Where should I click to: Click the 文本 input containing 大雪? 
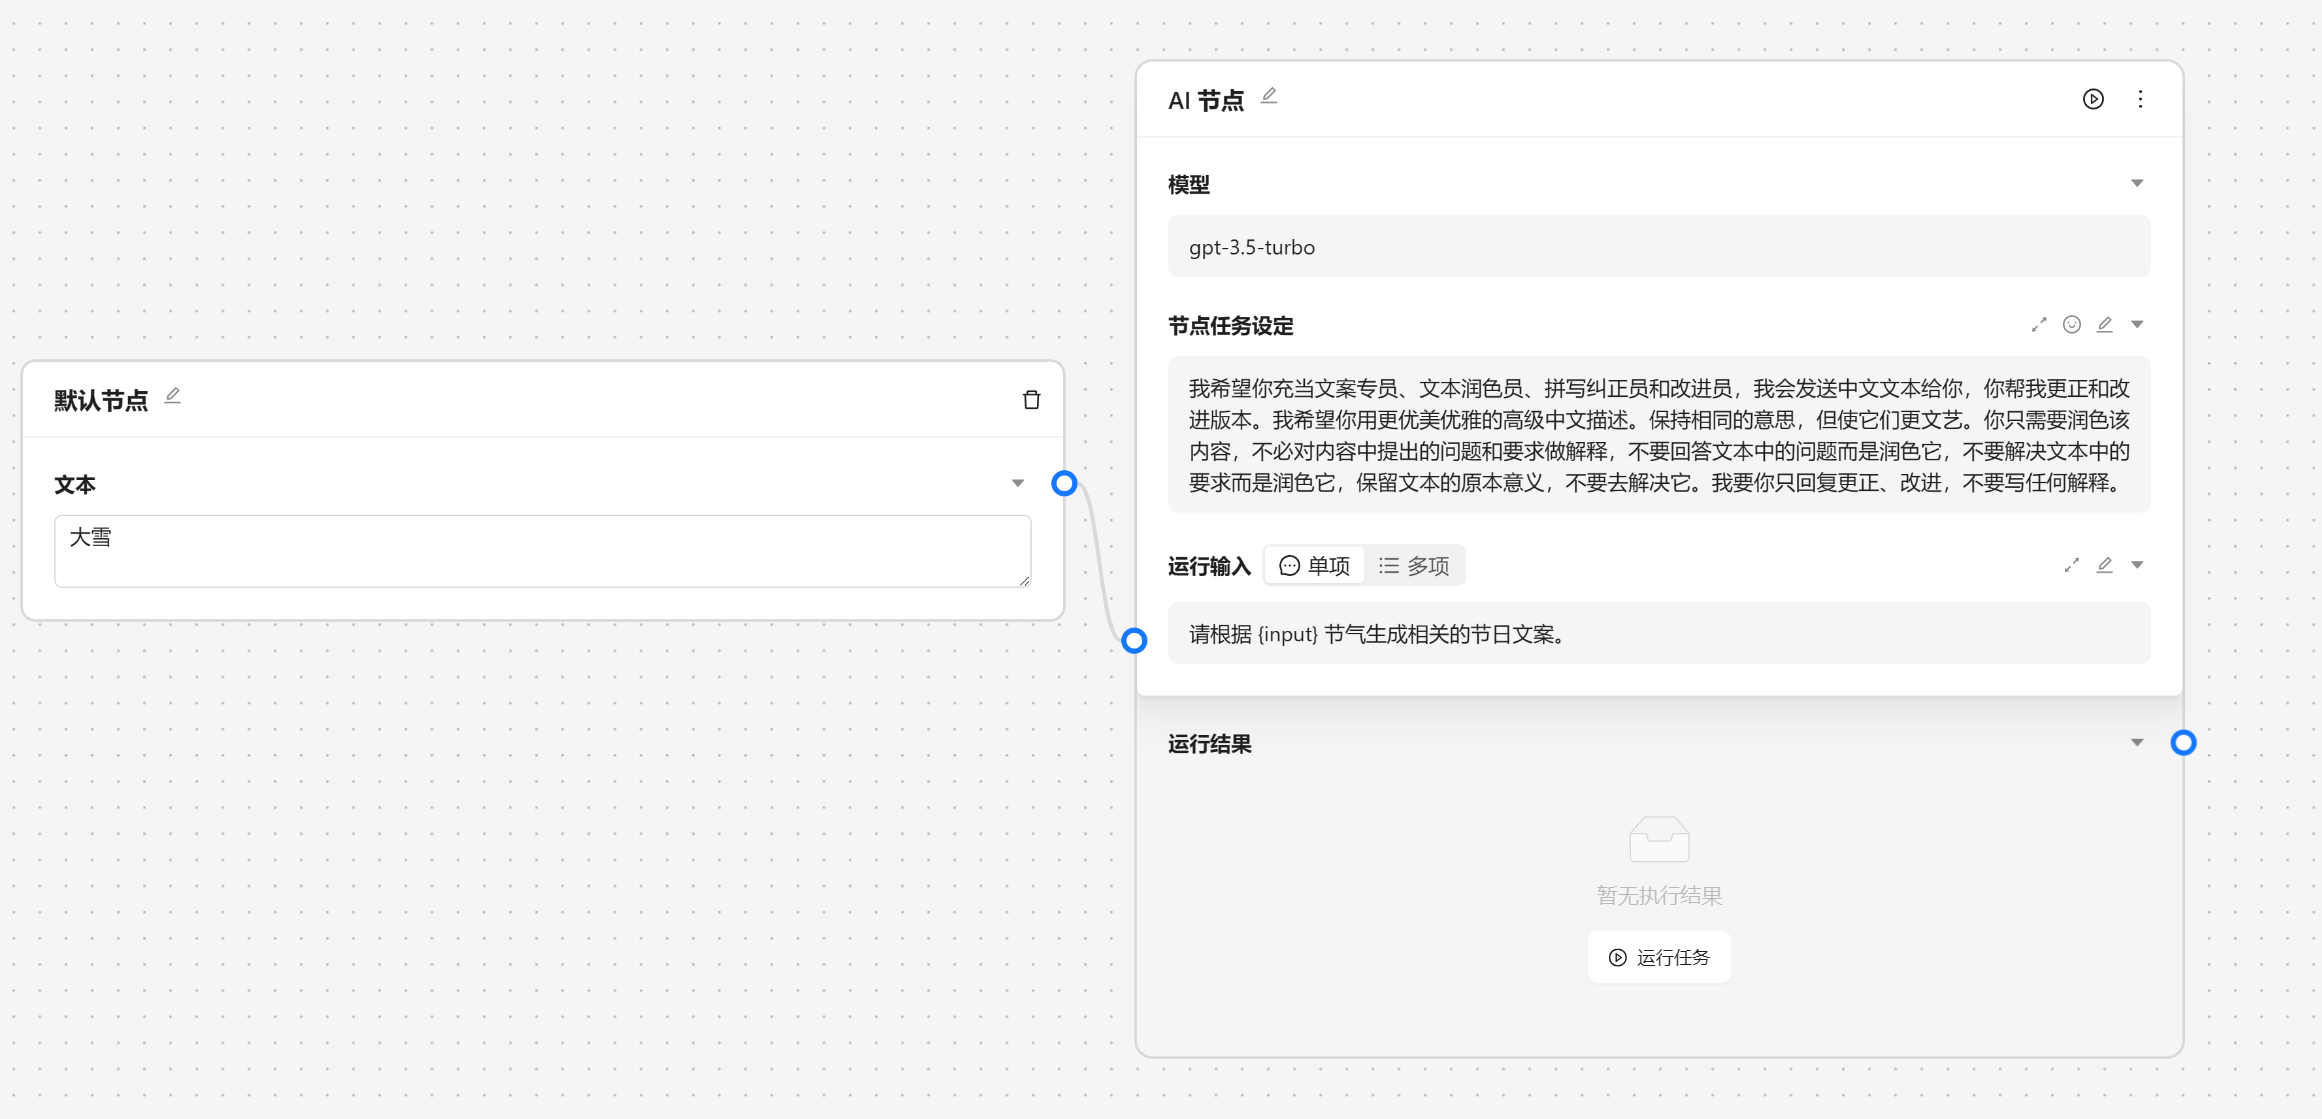542,551
